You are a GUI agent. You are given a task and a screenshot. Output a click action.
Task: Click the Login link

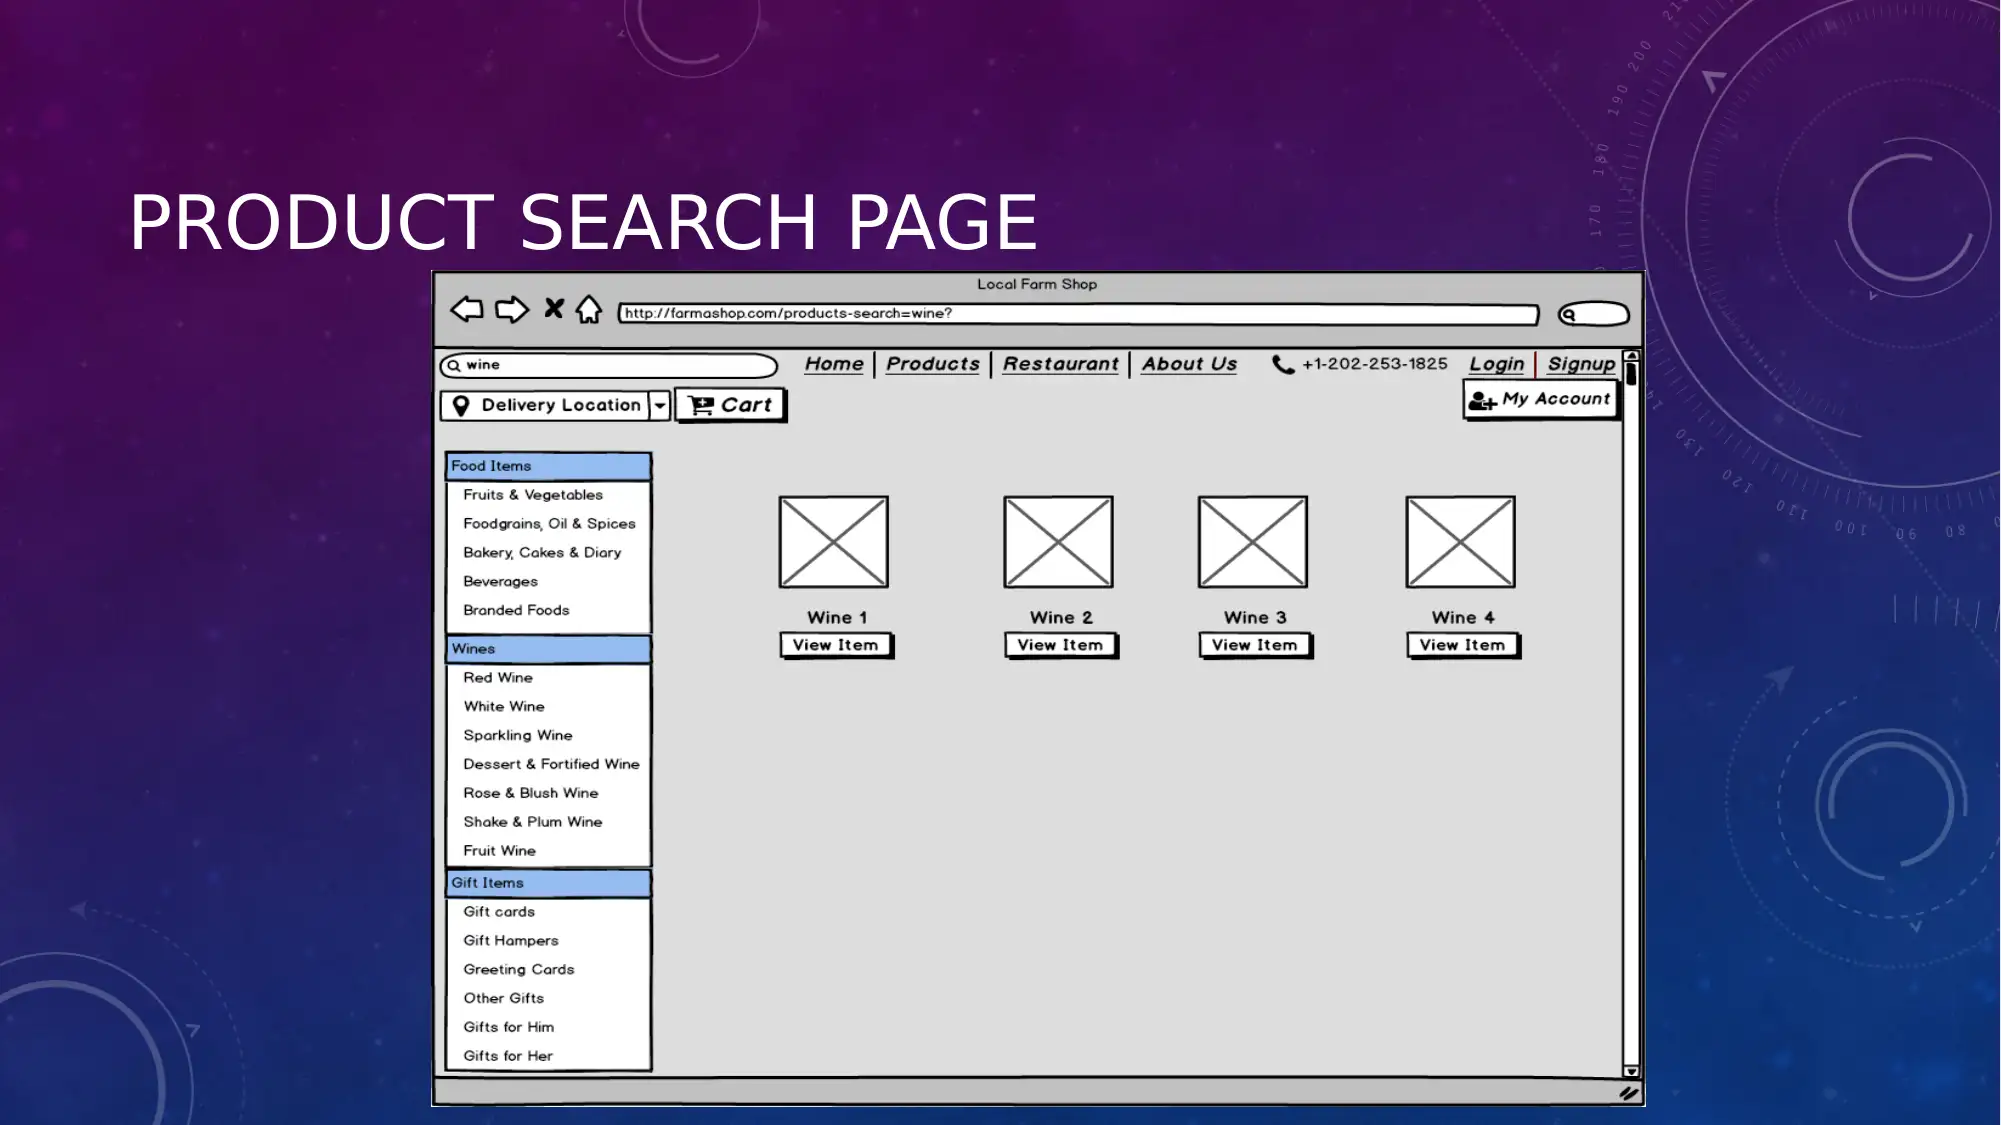coord(1497,364)
